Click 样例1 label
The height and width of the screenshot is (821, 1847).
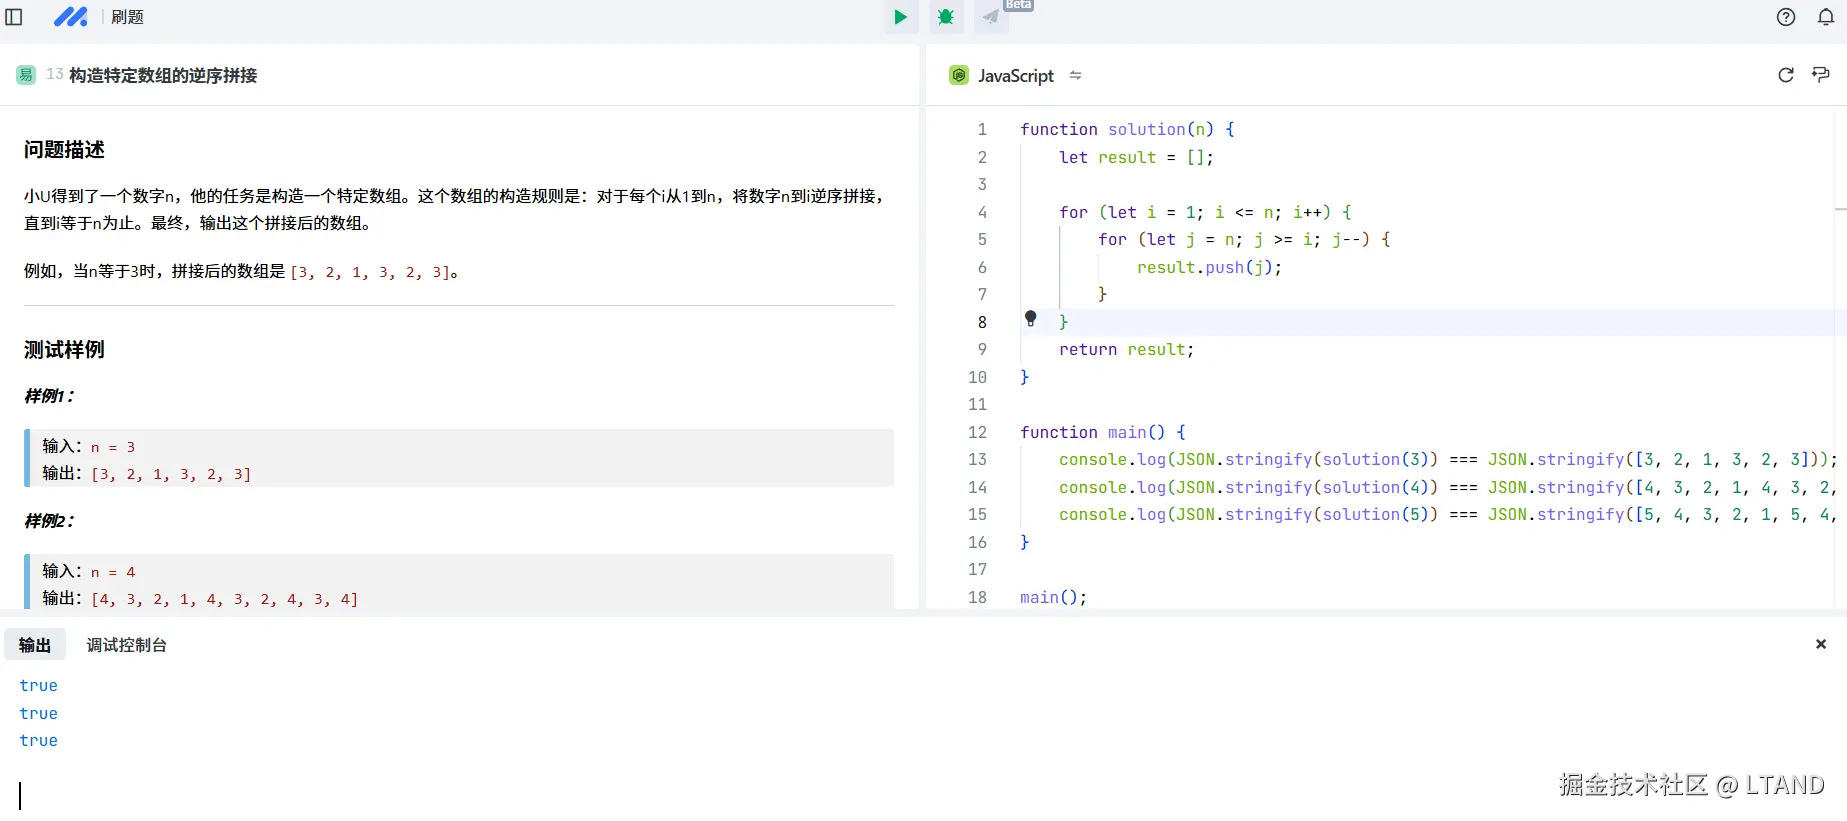click(x=49, y=396)
